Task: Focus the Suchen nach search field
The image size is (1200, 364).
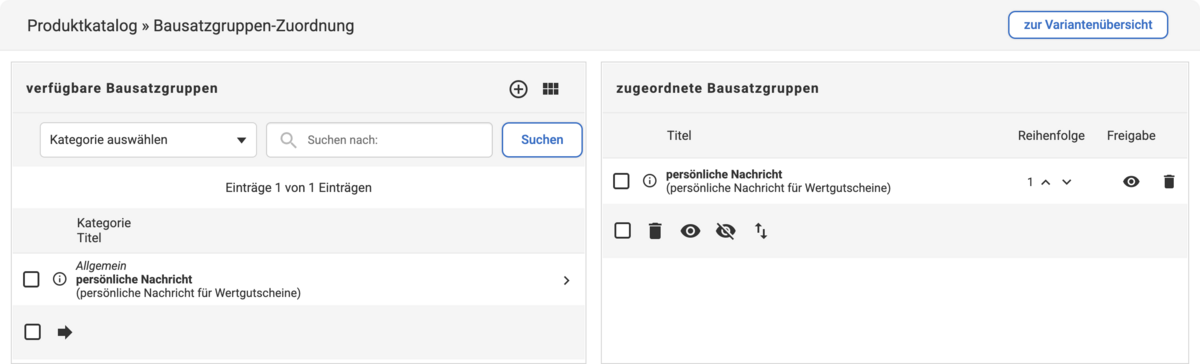Action: click(379, 140)
